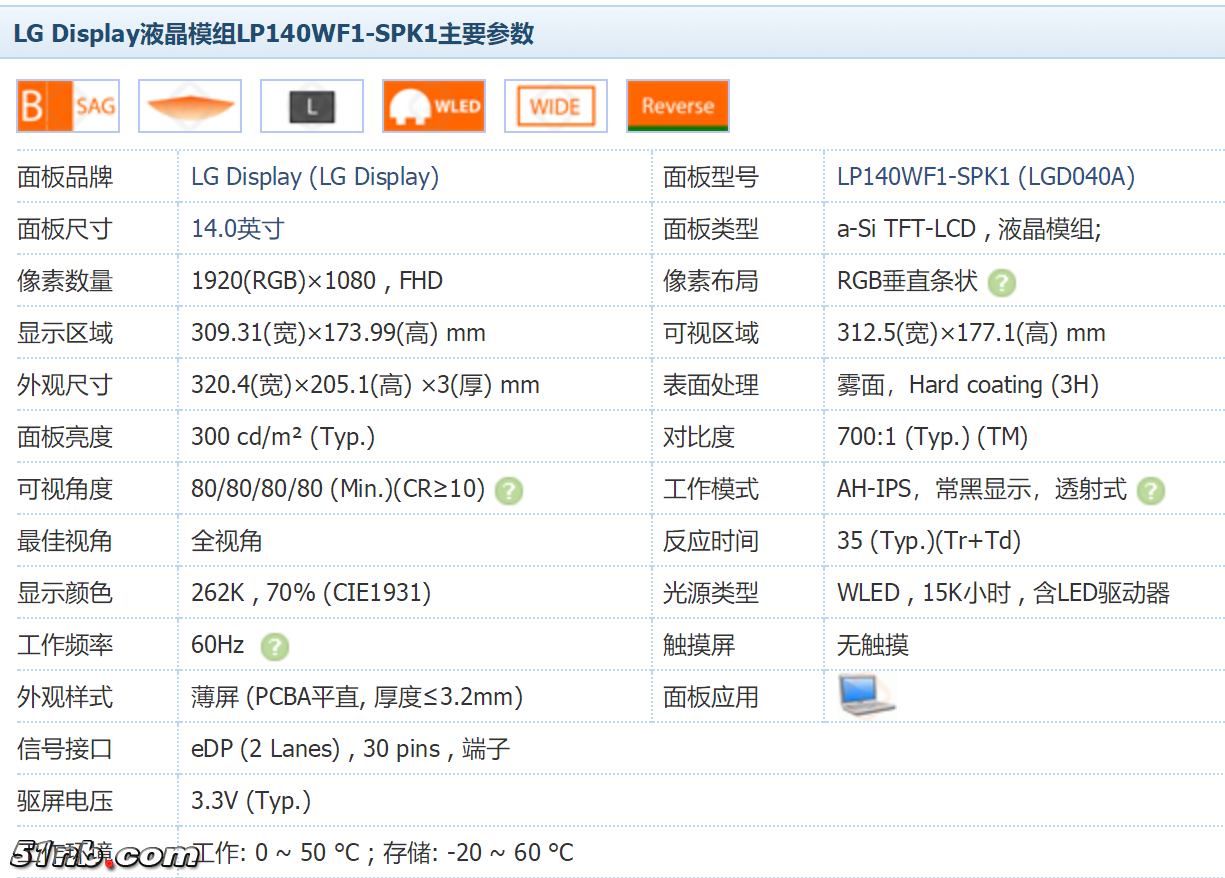This screenshot has height=878, width=1225.
Task: Open the 14.0英寸 panel size link
Action: point(237,229)
